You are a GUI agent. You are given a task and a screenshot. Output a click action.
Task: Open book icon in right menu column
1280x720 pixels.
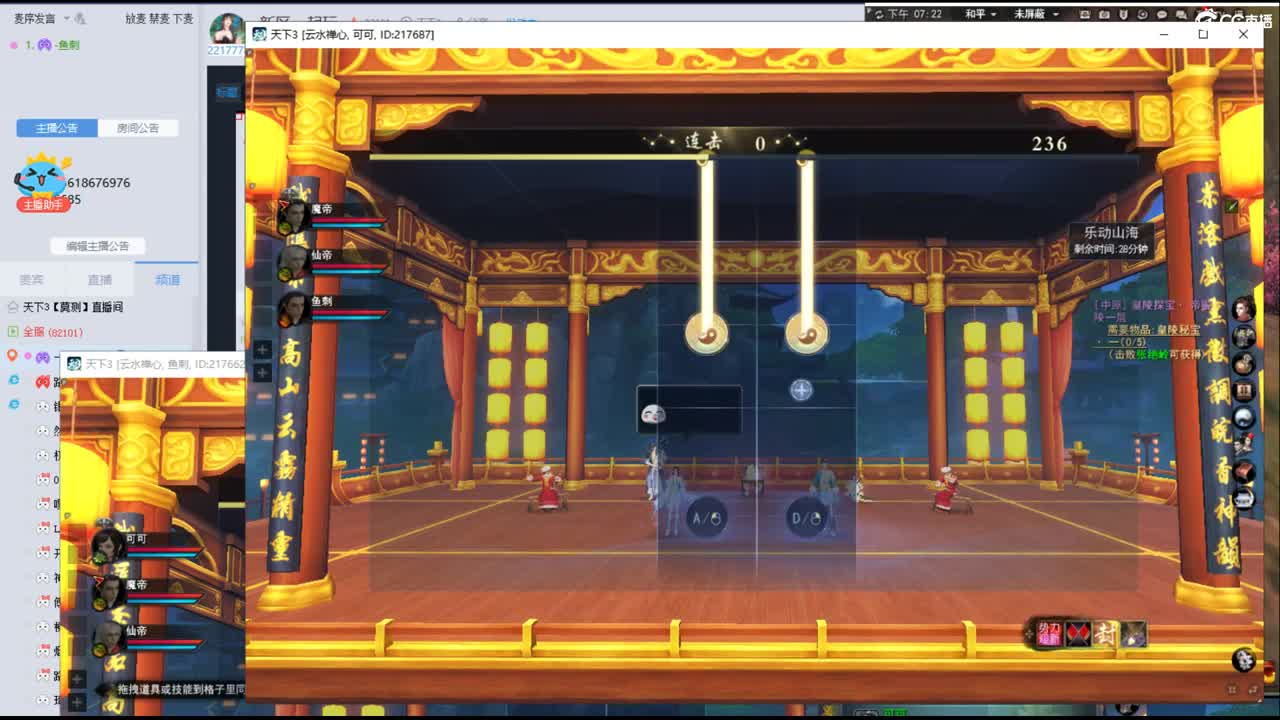(x=1243, y=390)
